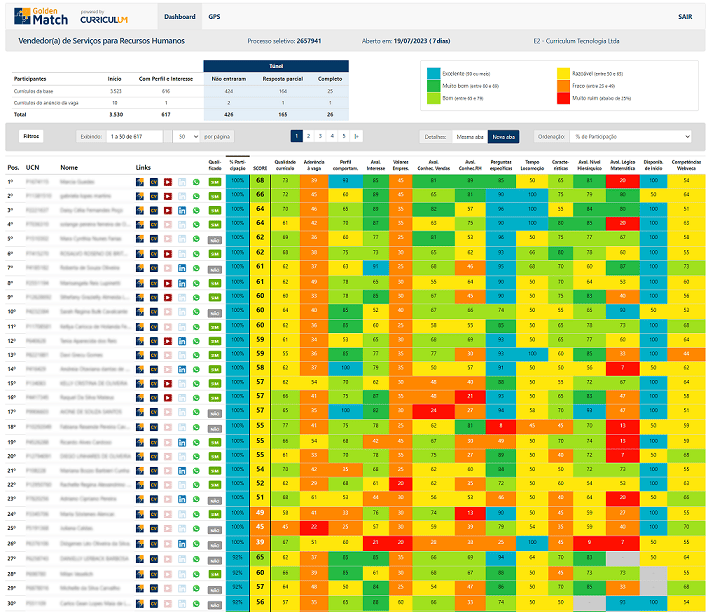Click the WhatsApp icon for the 7th candidate
The height and width of the screenshot is (612, 708).
pyautogui.click(x=195, y=268)
